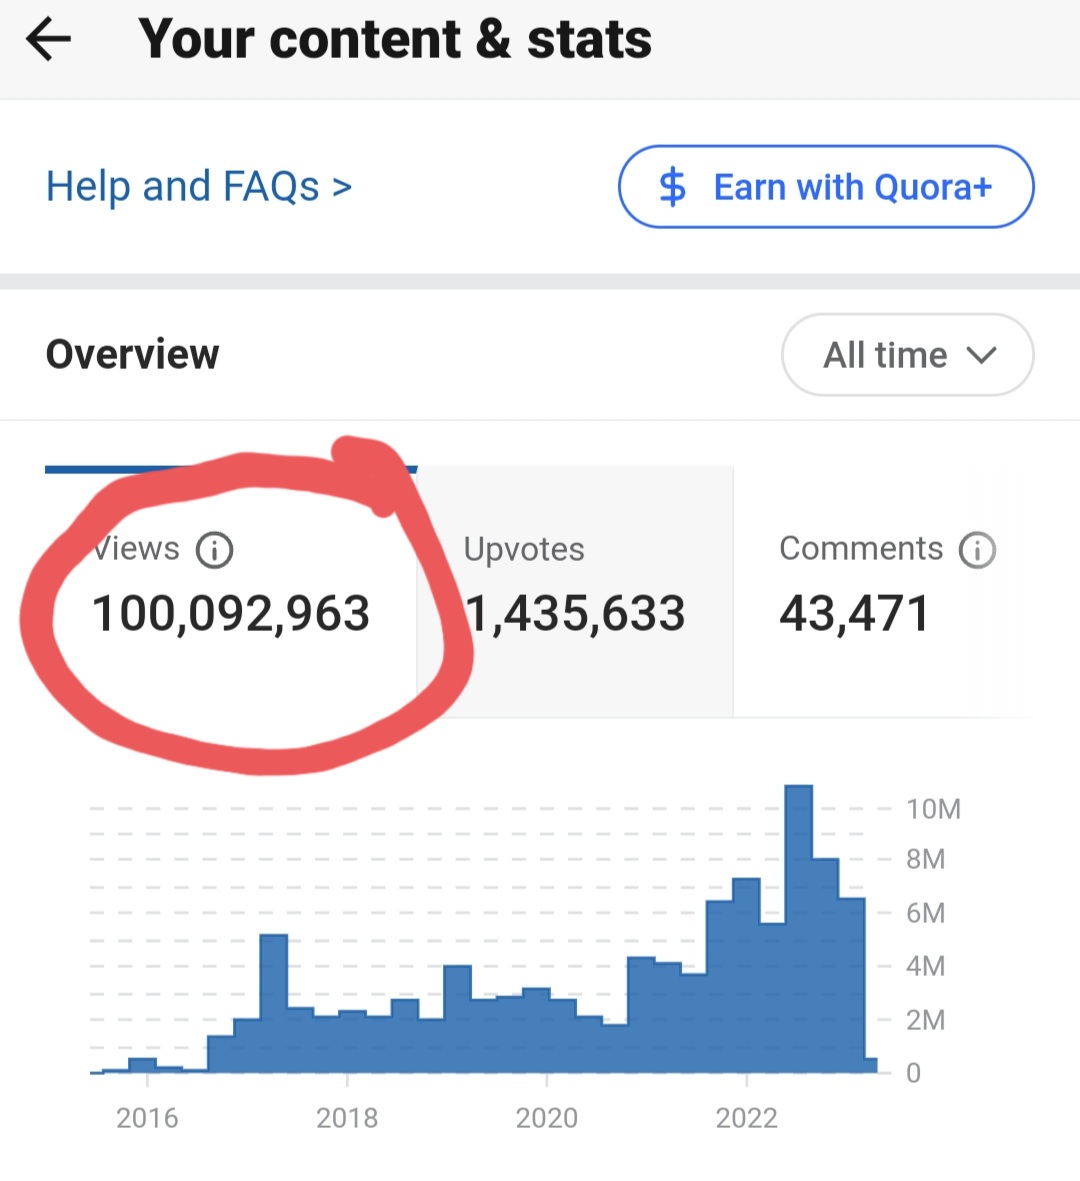
Task: Open the All time period dropdown
Action: pyautogui.click(x=908, y=355)
